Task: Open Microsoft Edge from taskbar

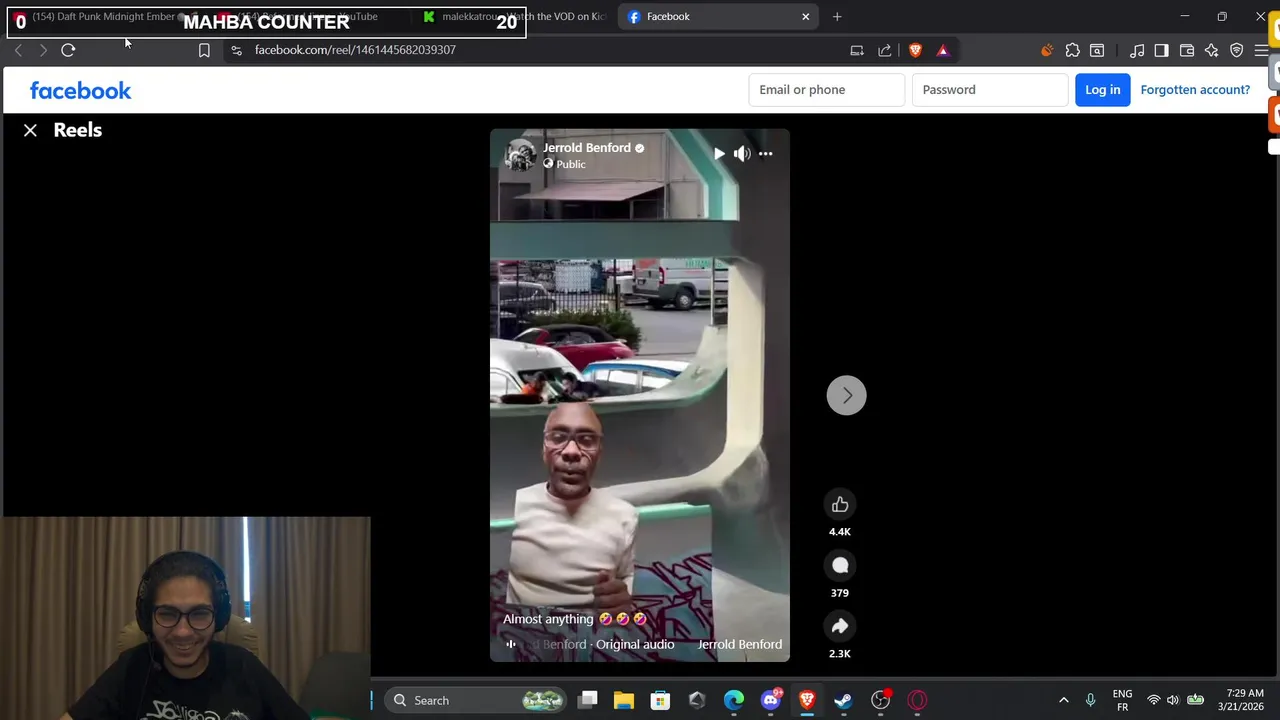Action: click(734, 701)
